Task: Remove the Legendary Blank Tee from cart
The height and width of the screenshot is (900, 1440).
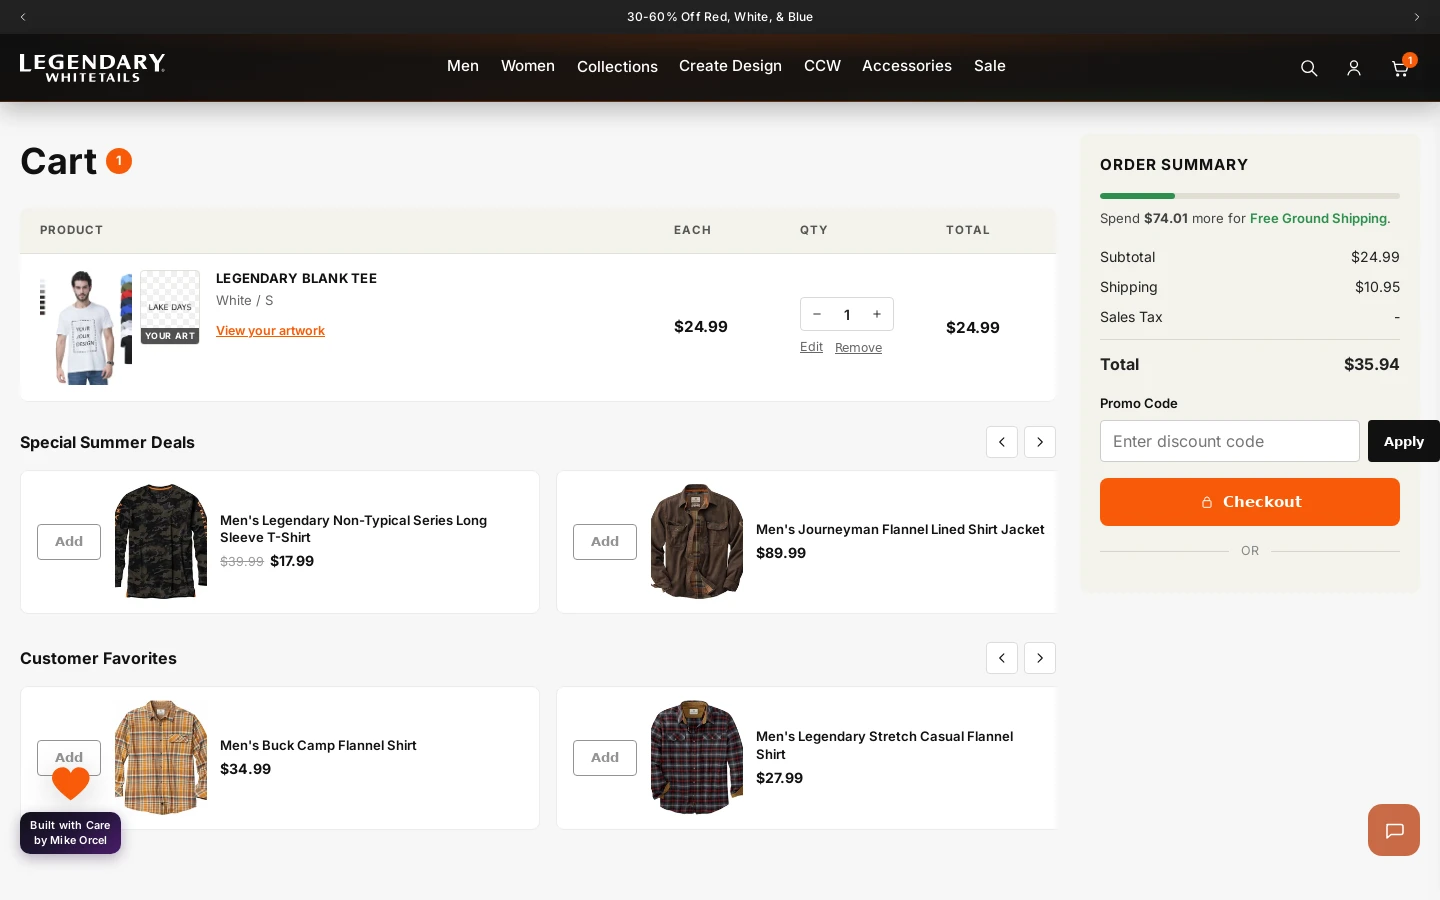Action: (x=858, y=348)
